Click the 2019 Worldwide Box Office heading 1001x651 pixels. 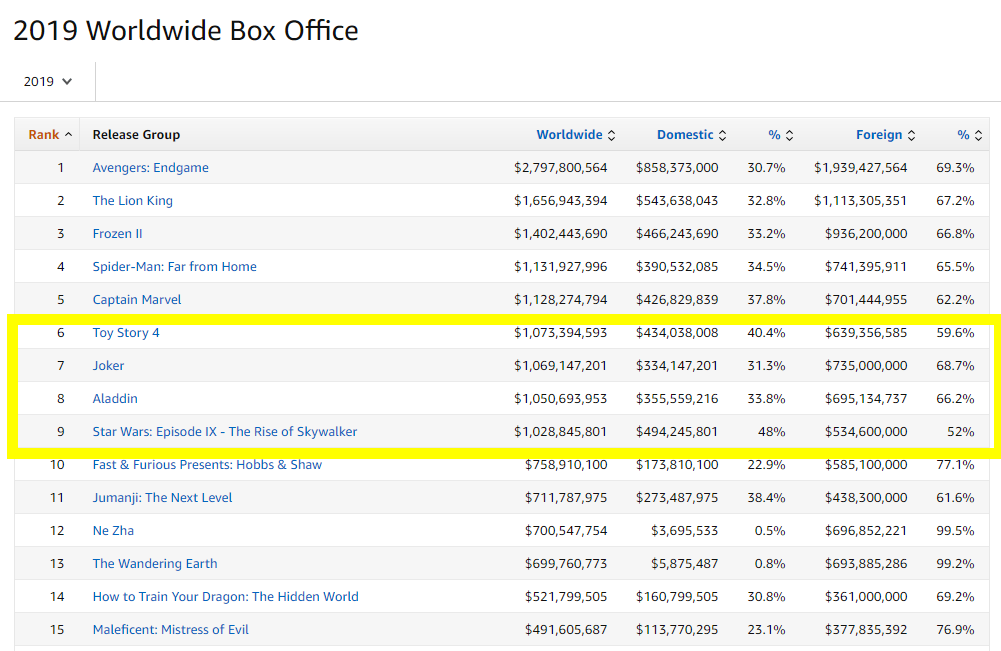pos(186,31)
